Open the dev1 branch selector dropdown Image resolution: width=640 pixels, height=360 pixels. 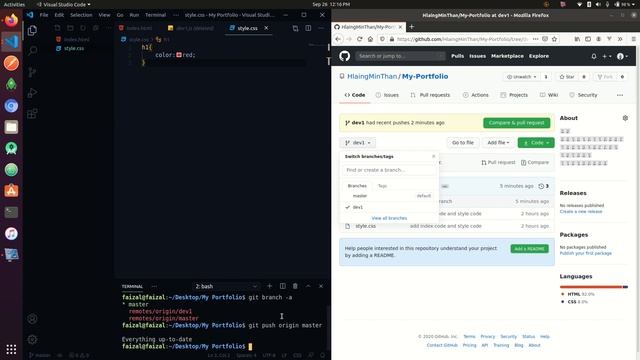[358, 143]
